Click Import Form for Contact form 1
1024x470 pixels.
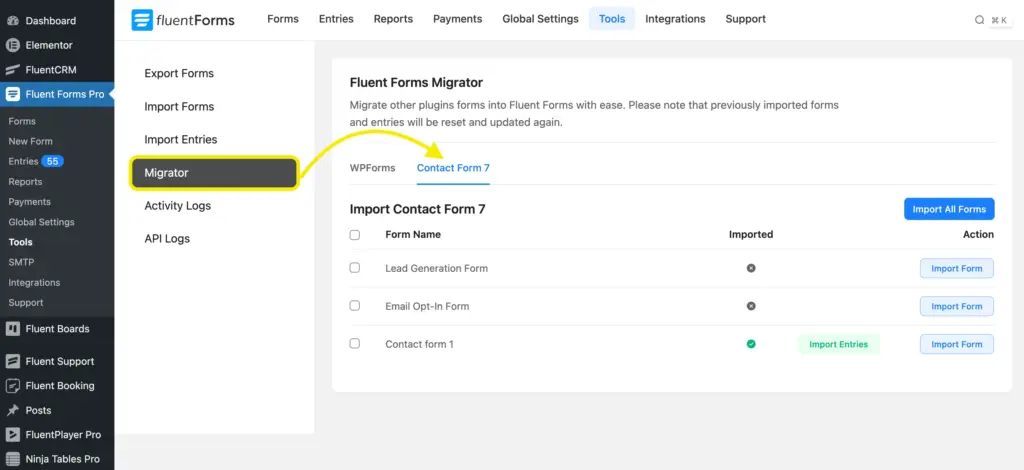957,344
